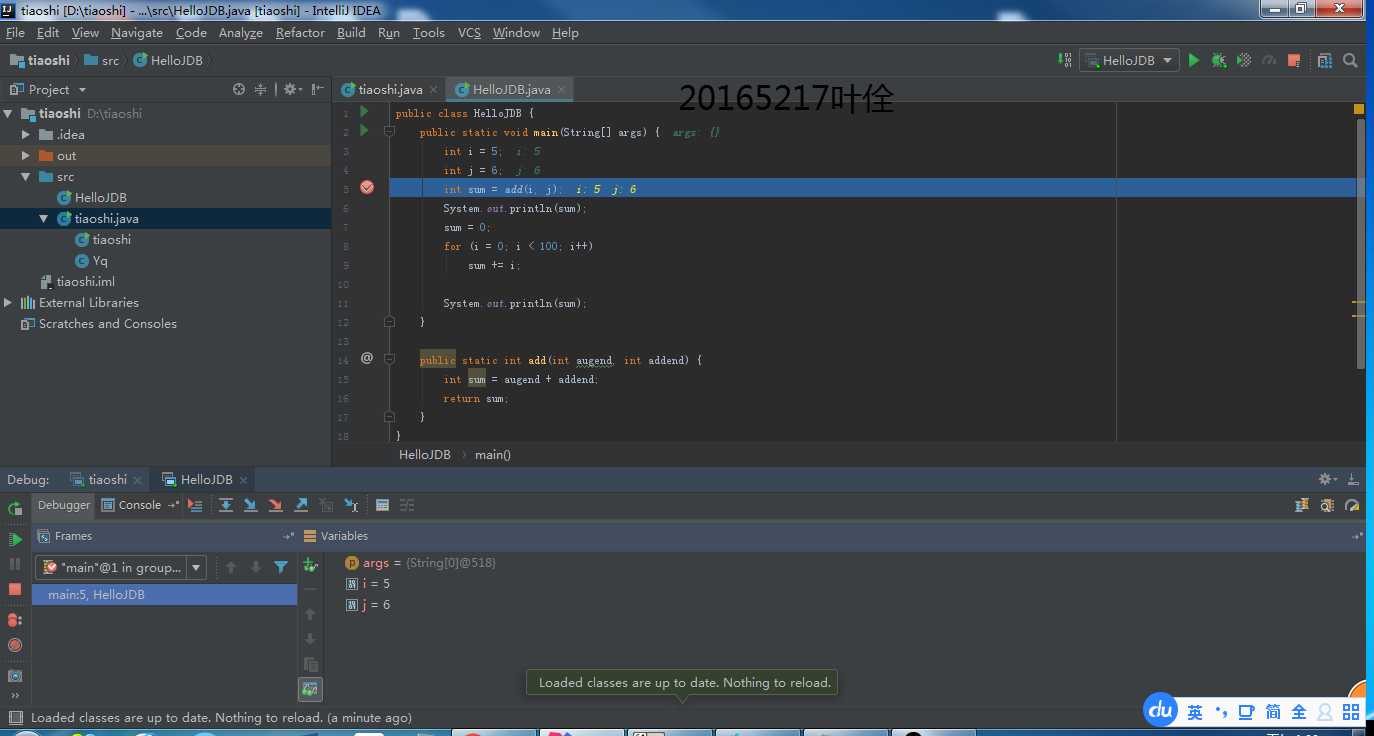Resume the program in debug sidebar
Viewport: 1374px width, 736px height.
pos(15,539)
